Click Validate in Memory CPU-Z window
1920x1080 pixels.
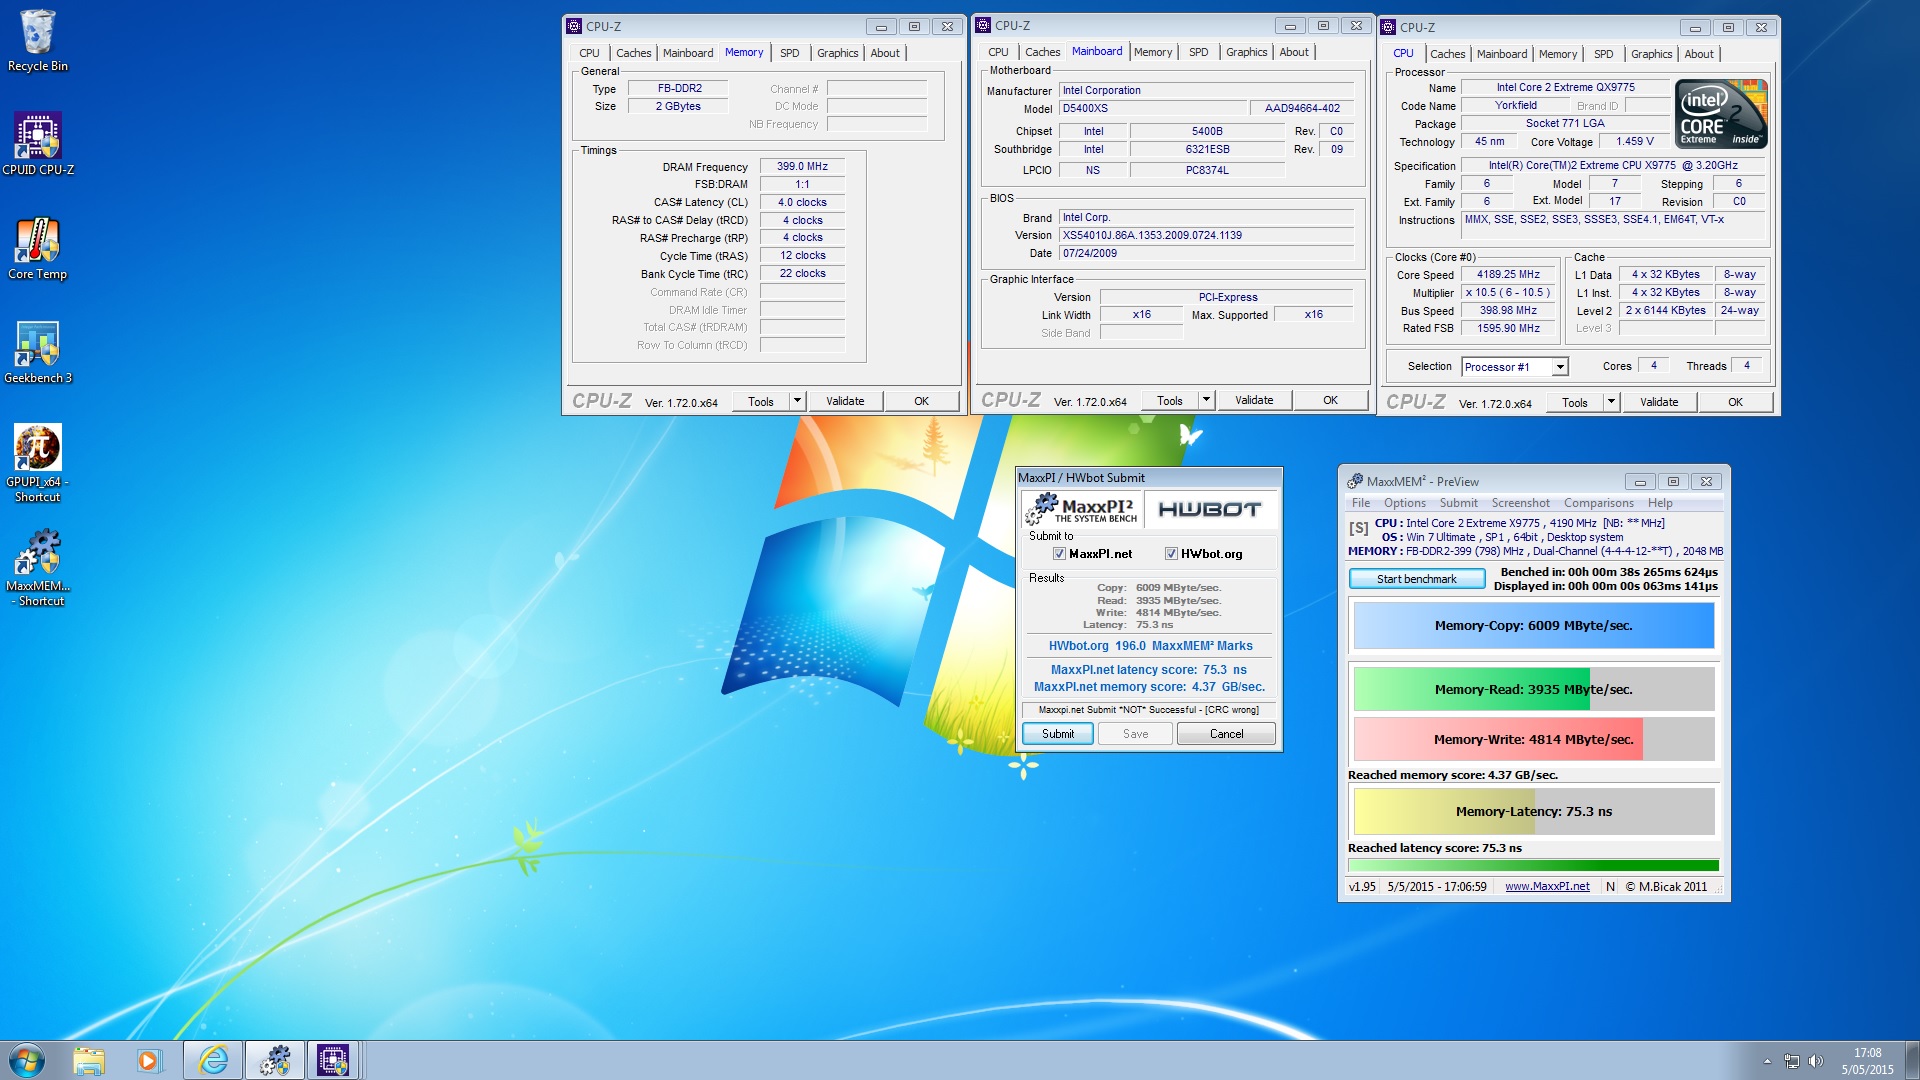point(845,401)
